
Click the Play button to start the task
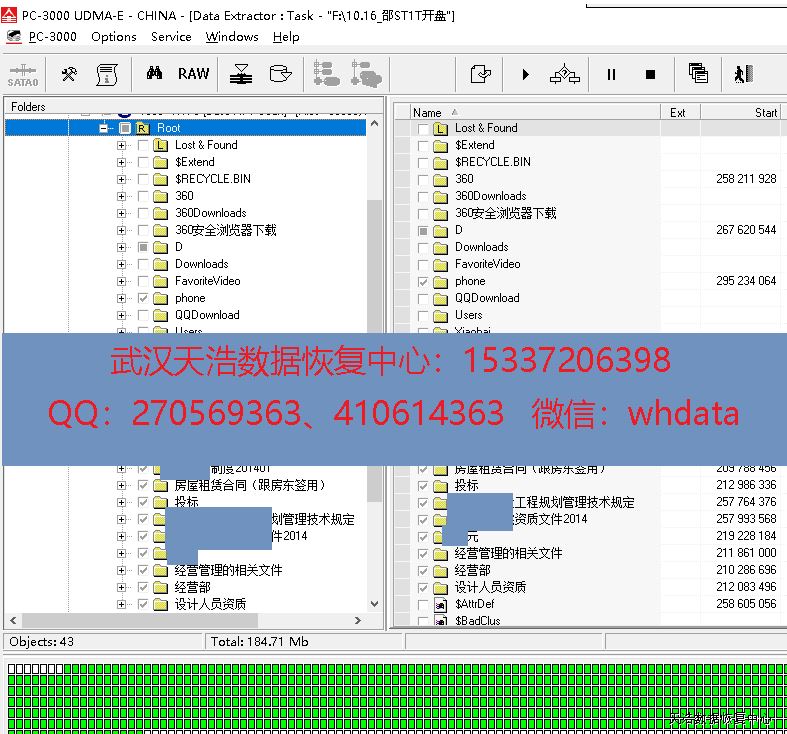point(525,74)
